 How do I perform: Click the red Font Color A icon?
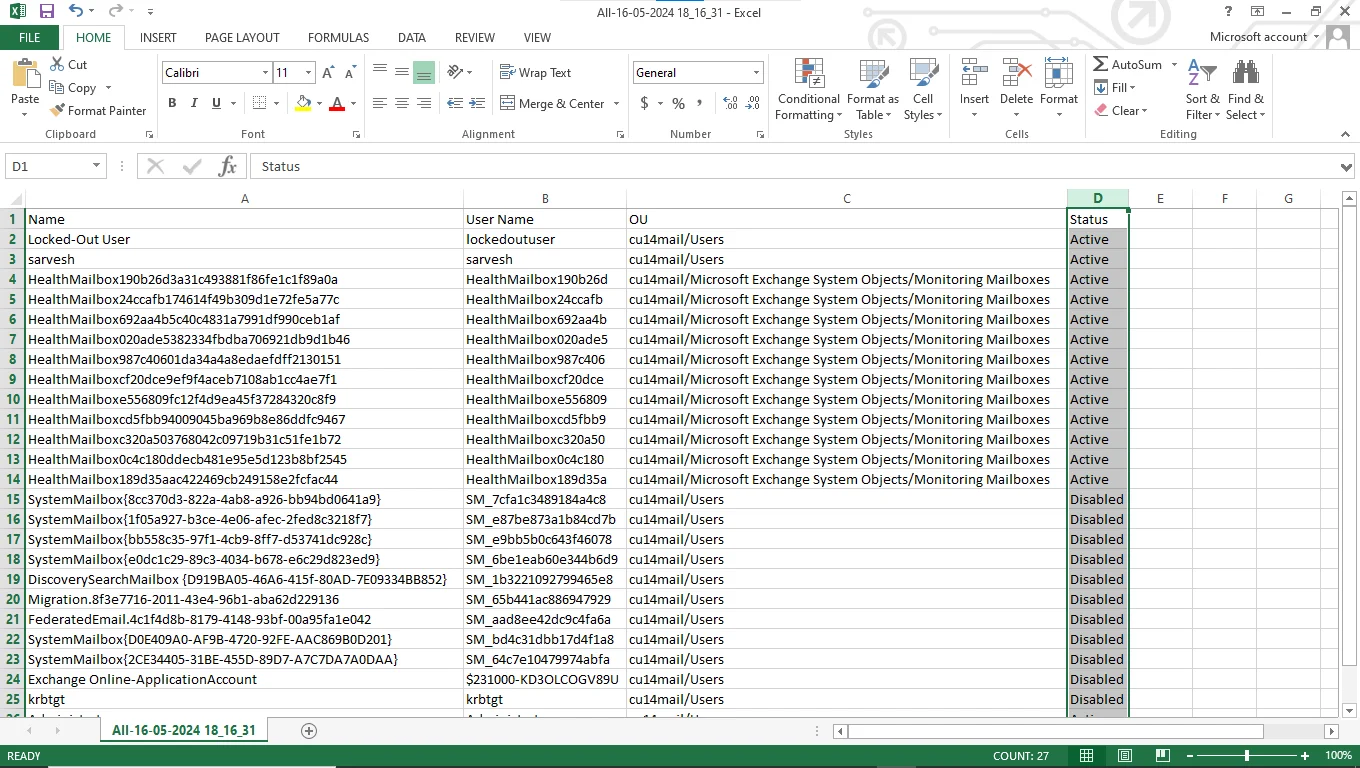pos(337,103)
